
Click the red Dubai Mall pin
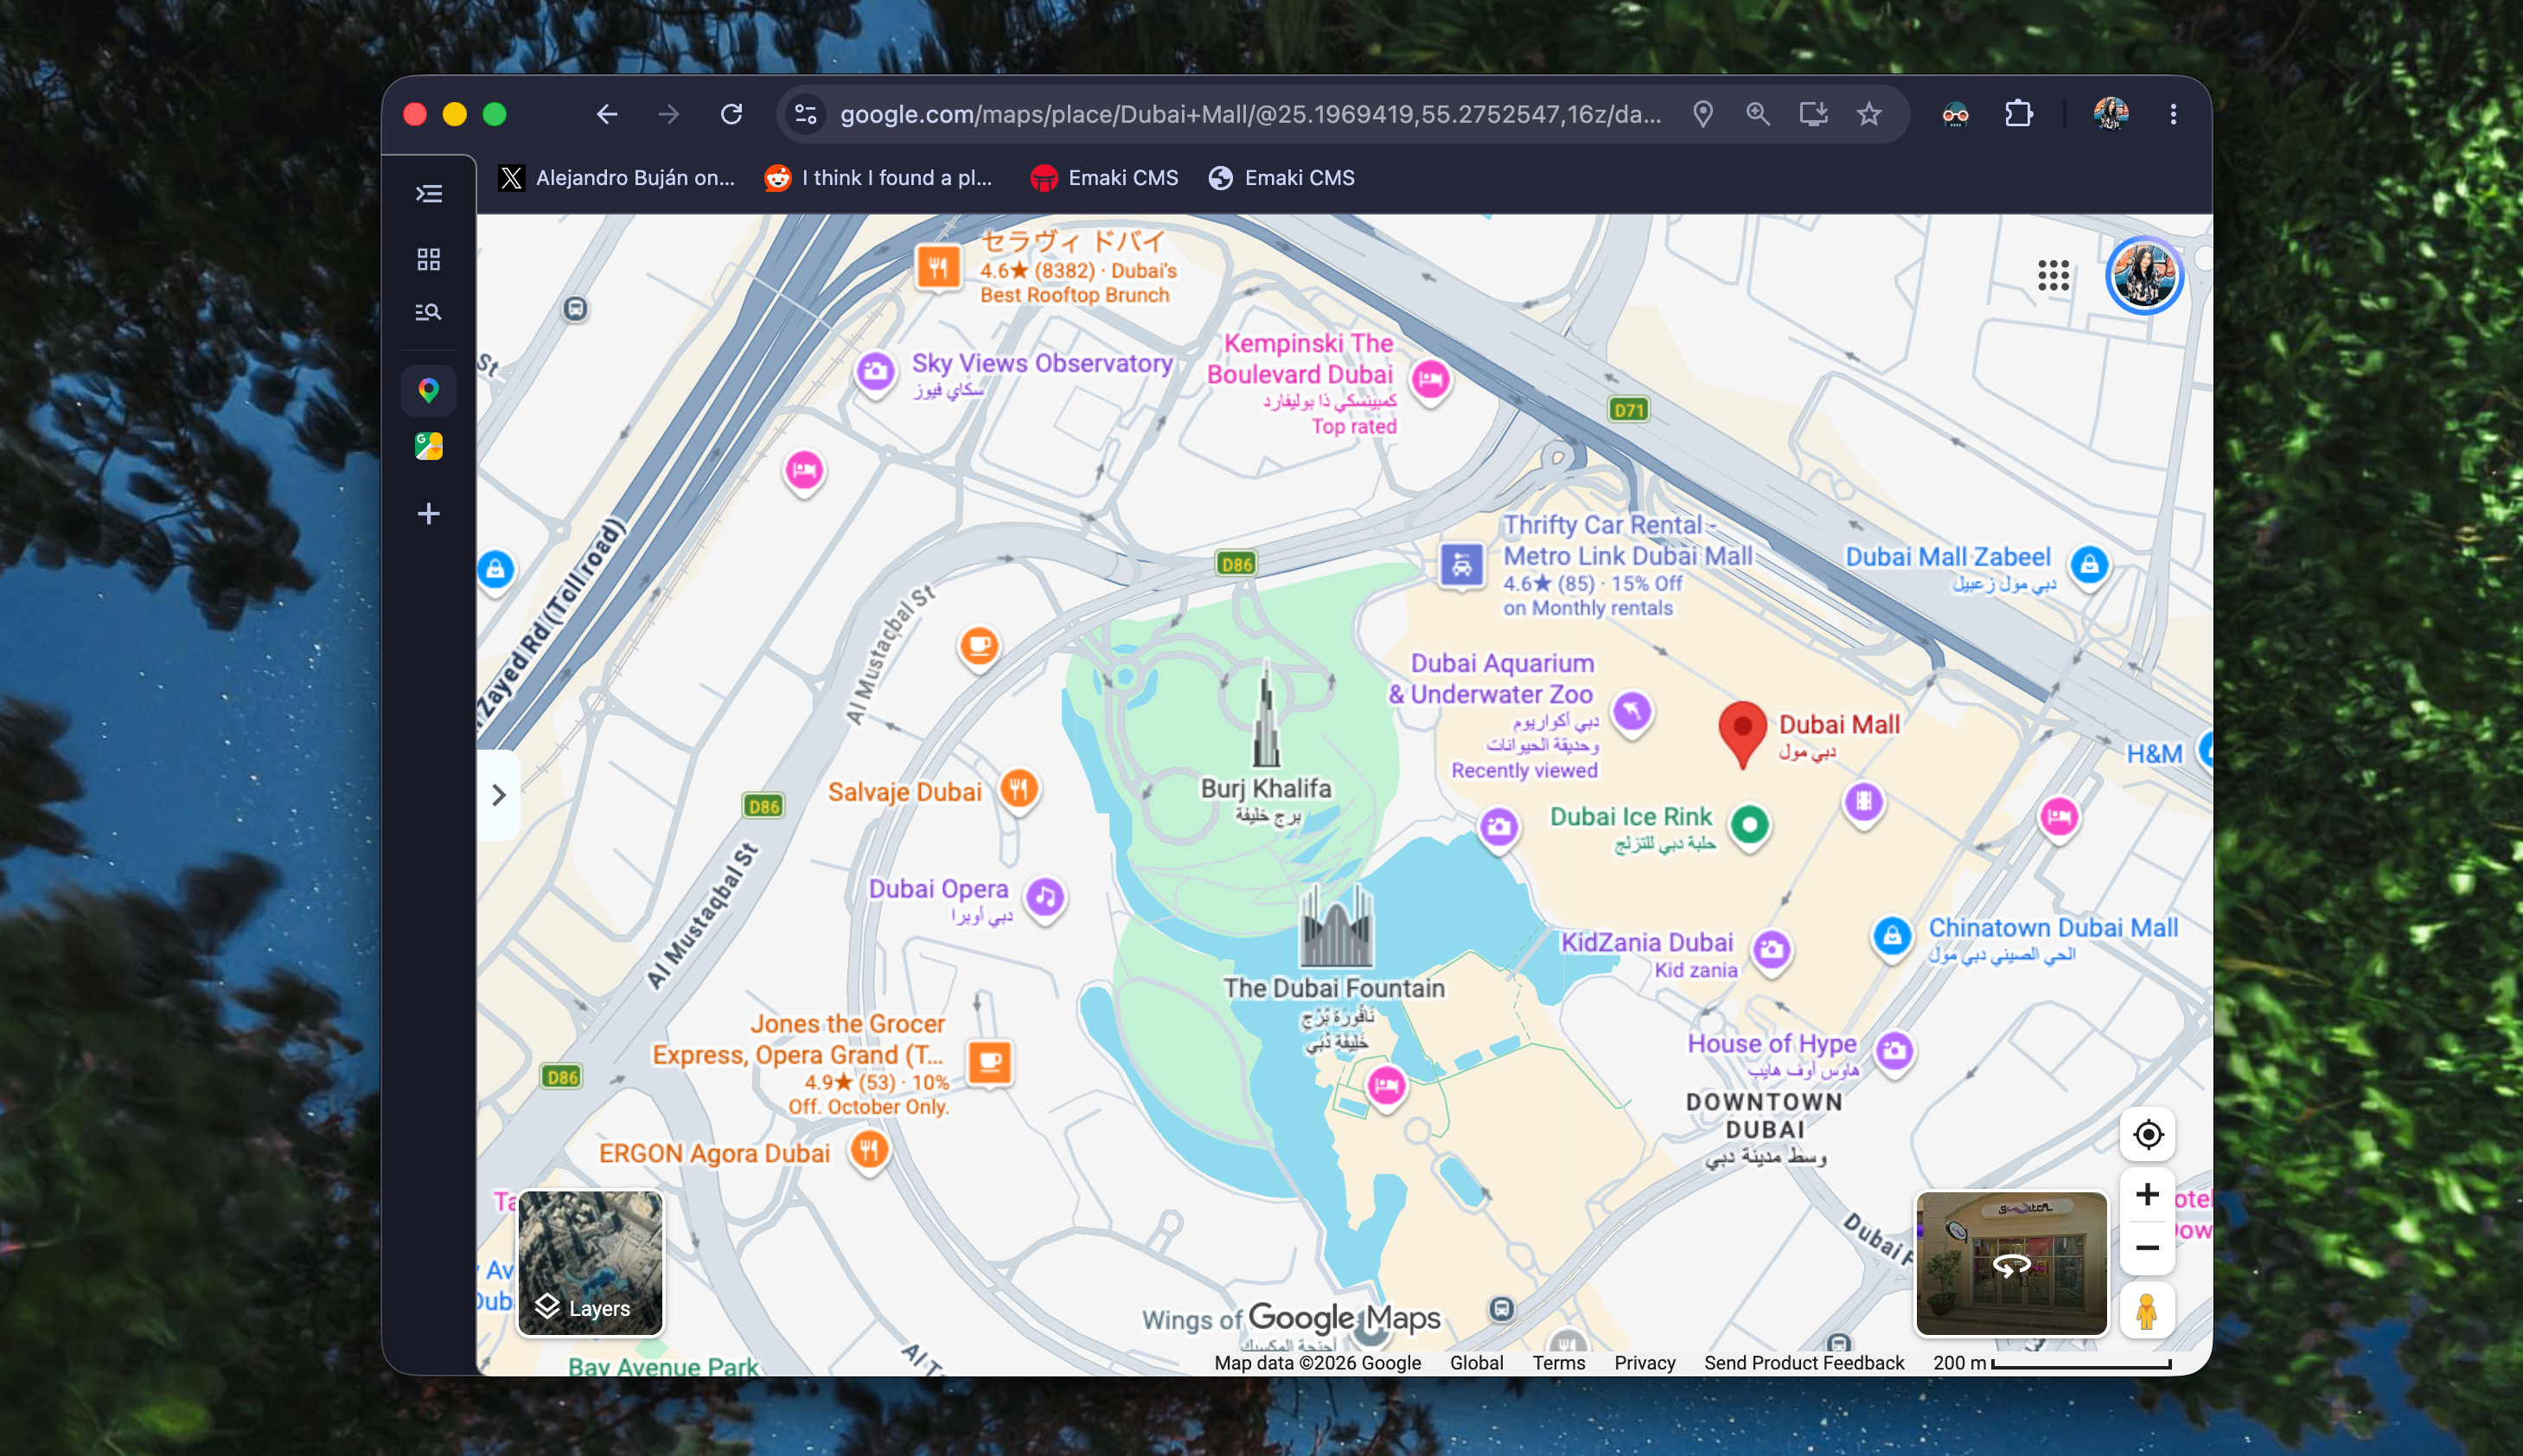1742,734
